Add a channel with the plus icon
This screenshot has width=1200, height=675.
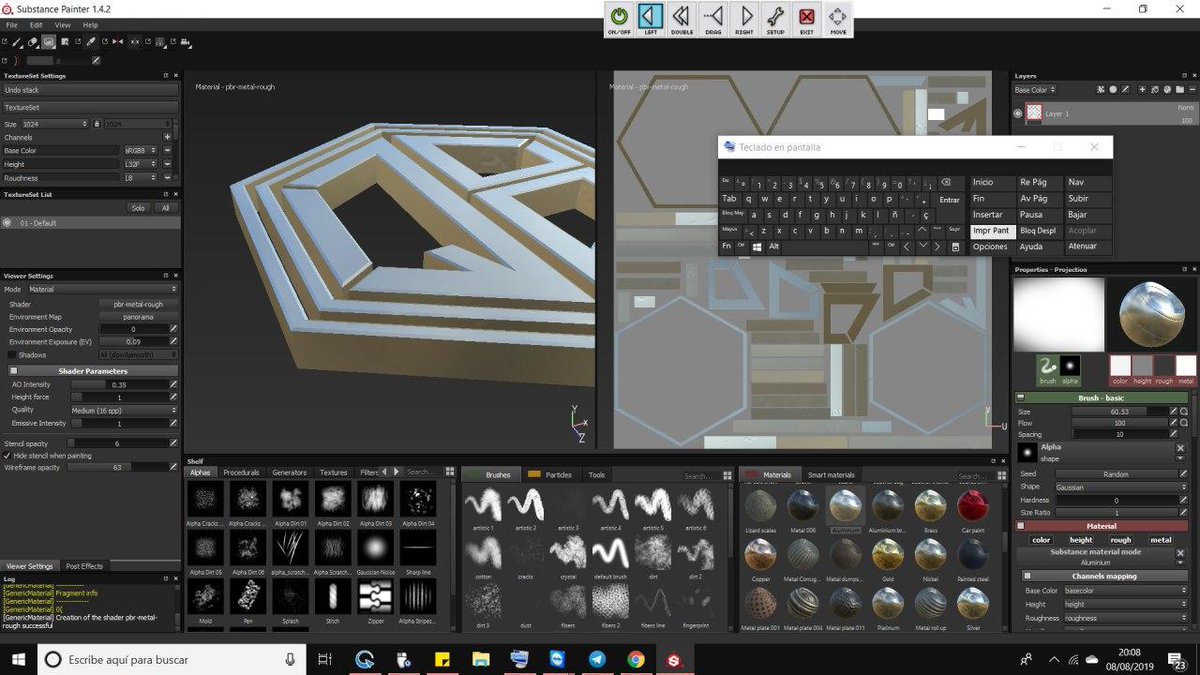167,137
